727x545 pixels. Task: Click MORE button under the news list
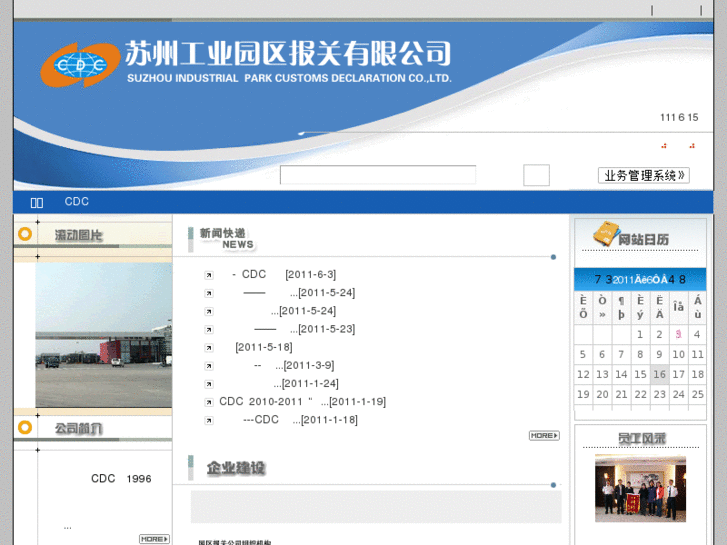(x=544, y=436)
